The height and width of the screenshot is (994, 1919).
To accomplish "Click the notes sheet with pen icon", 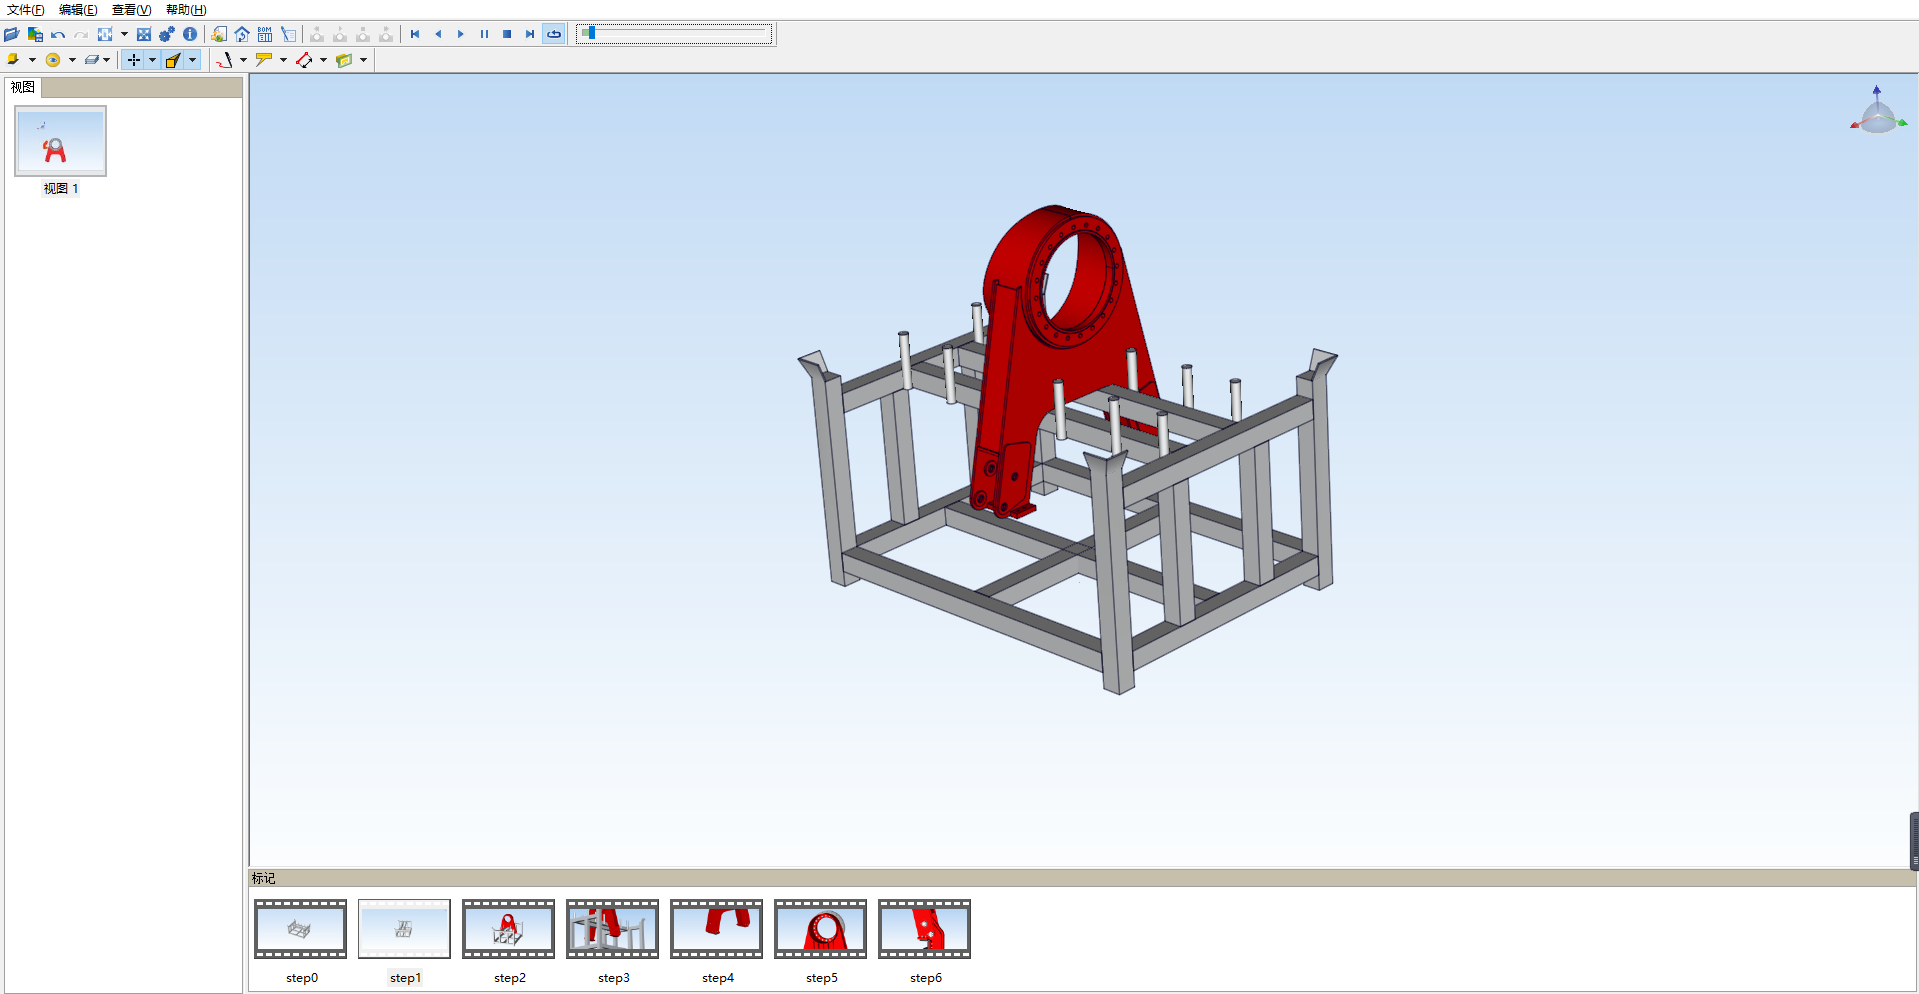I will pos(288,34).
